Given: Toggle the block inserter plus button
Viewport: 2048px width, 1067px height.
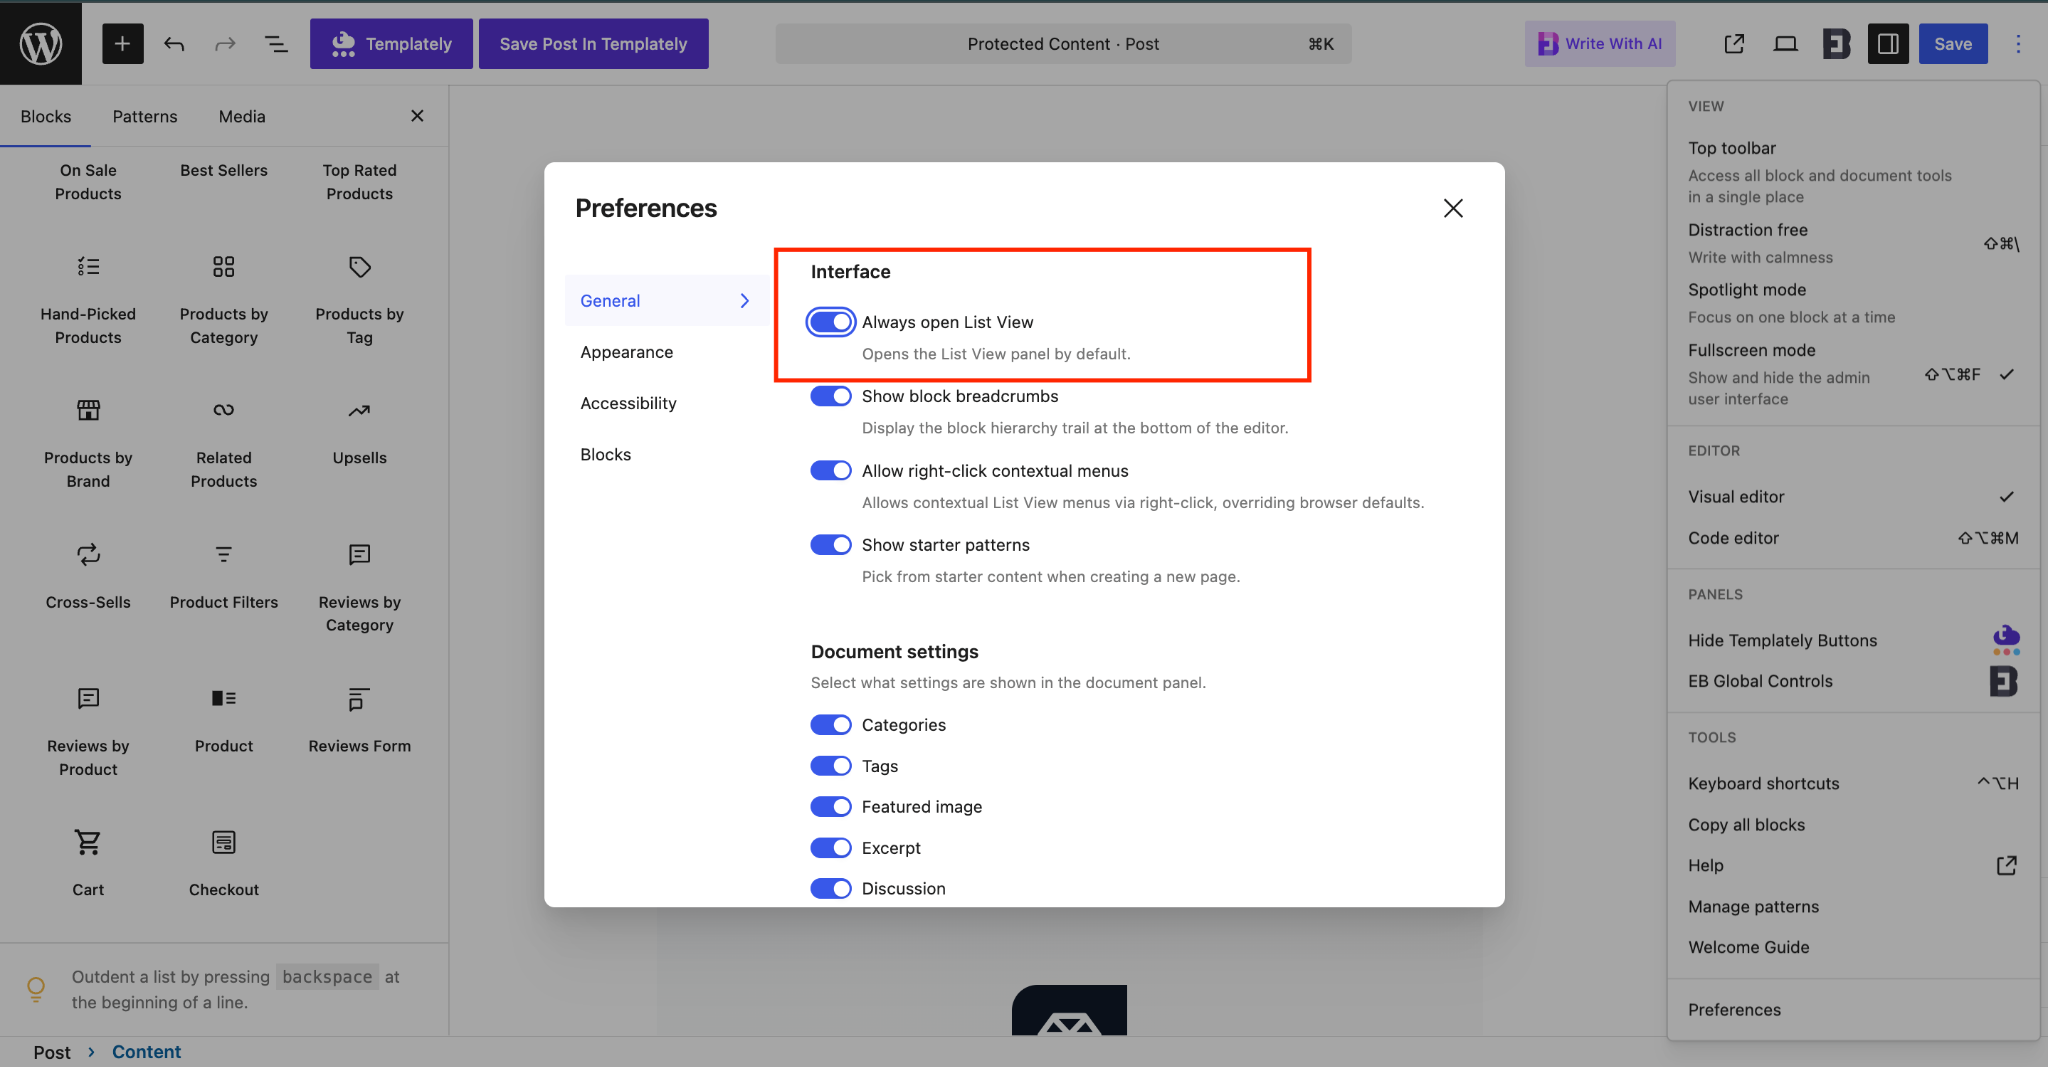Looking at the screenshot, I should point(122,44).
